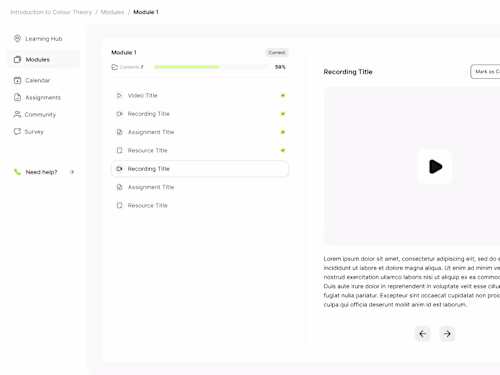Screen dimensions: 500x375
Task: Click the Modules stack icon
Action: point(17,59)
